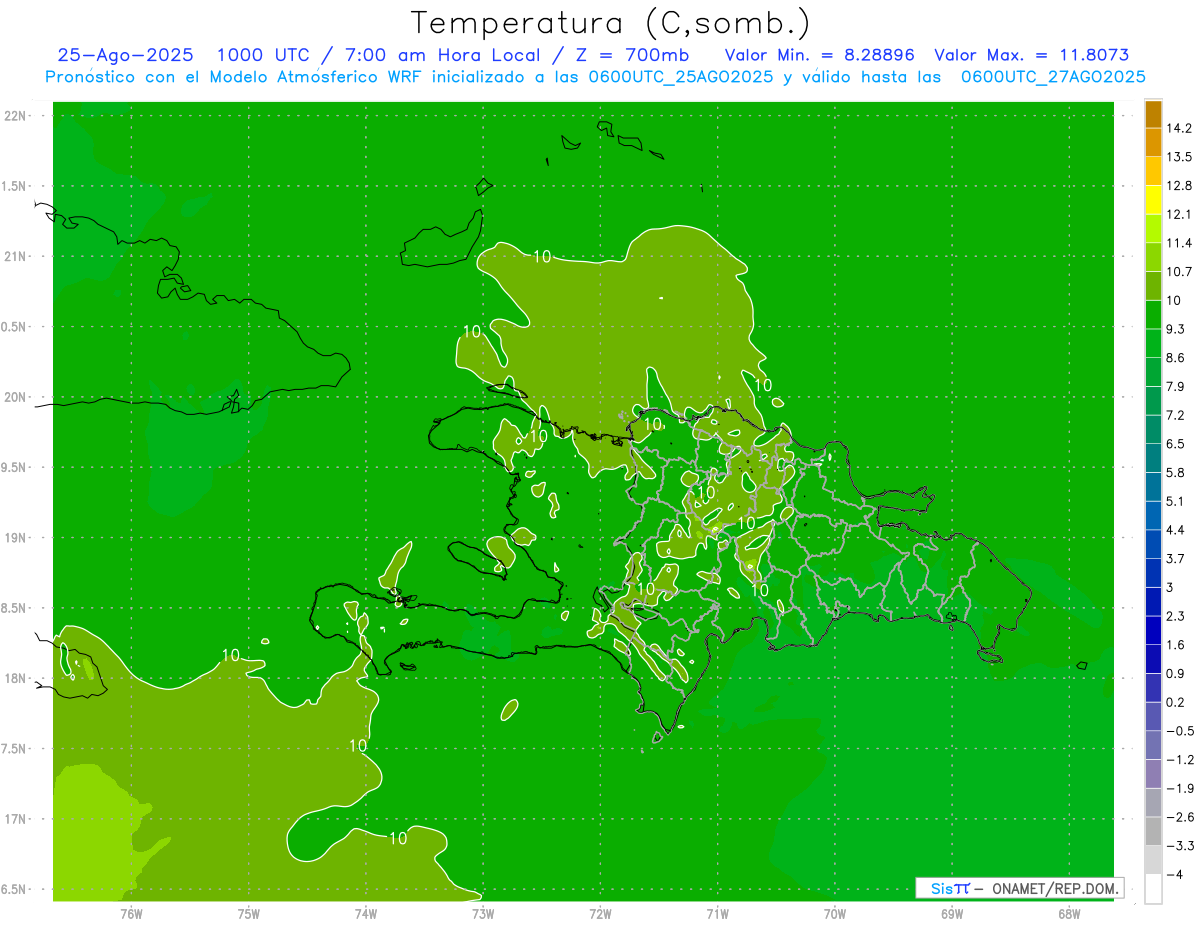This screenshot has width=1200, height=927.
Task: Click the "74W" longitude label
Action: pyautogui.click(x=366, y=914)
